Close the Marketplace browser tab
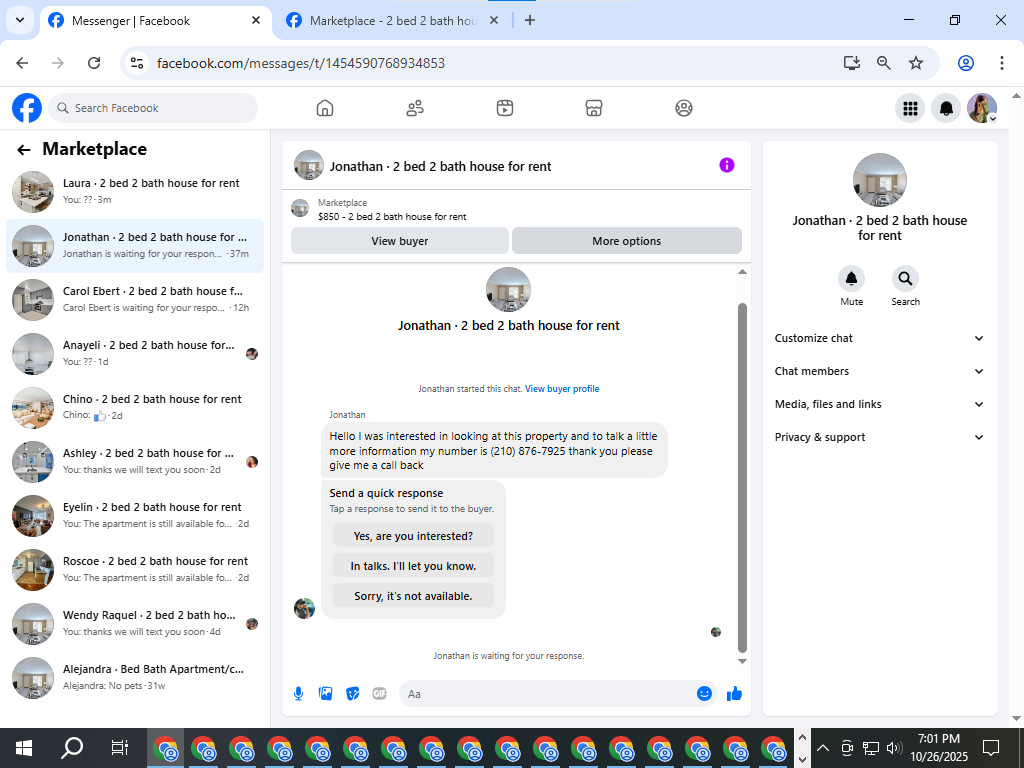 [494, 20]
